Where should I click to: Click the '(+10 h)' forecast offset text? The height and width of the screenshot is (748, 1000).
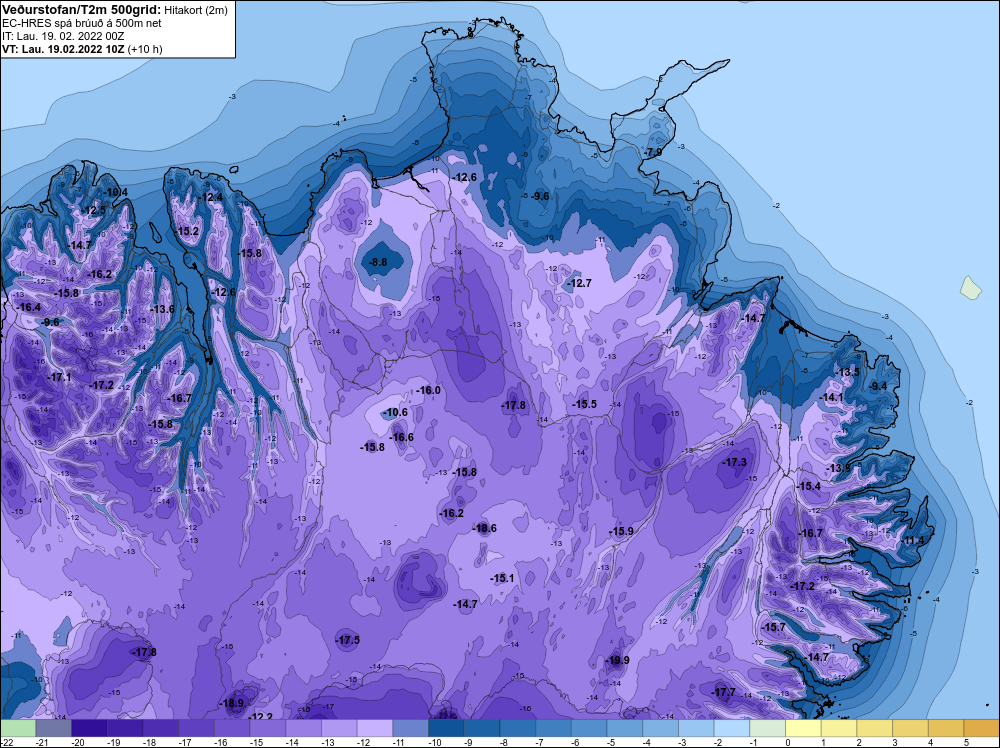coord(145,49)
